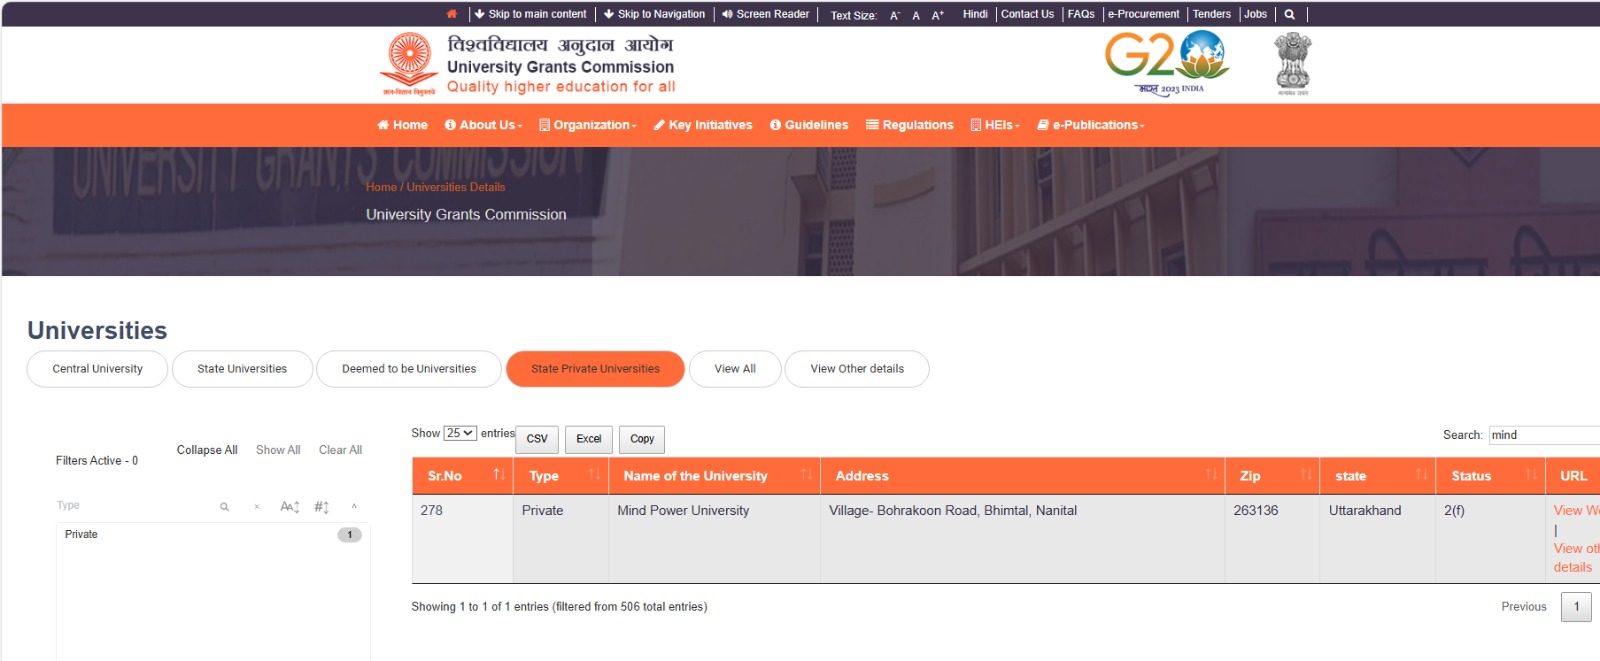
Task: Open the Screen Reader link
Action: (765, 14)
